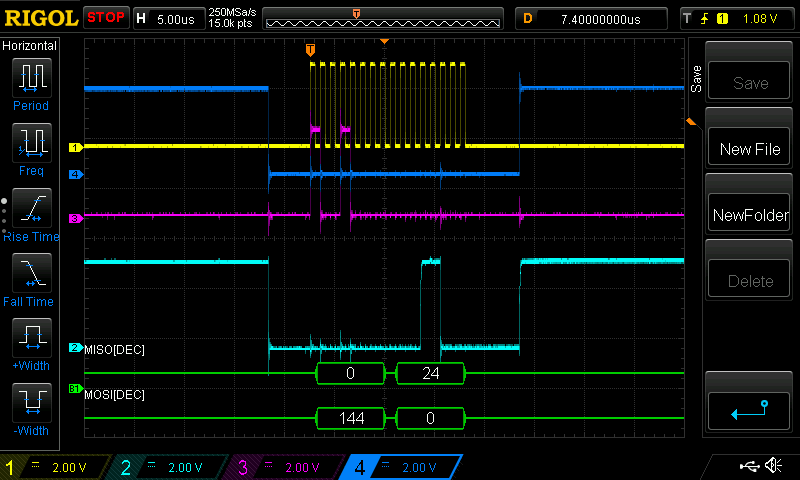Click the channel 1 yellow ground marker
Image resolution: width=800 pixels, height=480 pixels.
(76, 147)
